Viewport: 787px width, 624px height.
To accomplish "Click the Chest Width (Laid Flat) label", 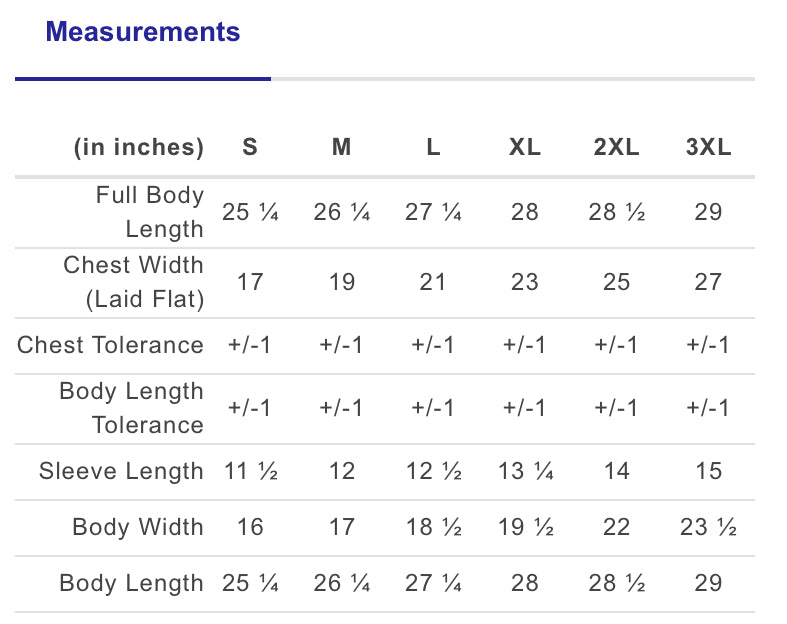I will click(134, 282).
